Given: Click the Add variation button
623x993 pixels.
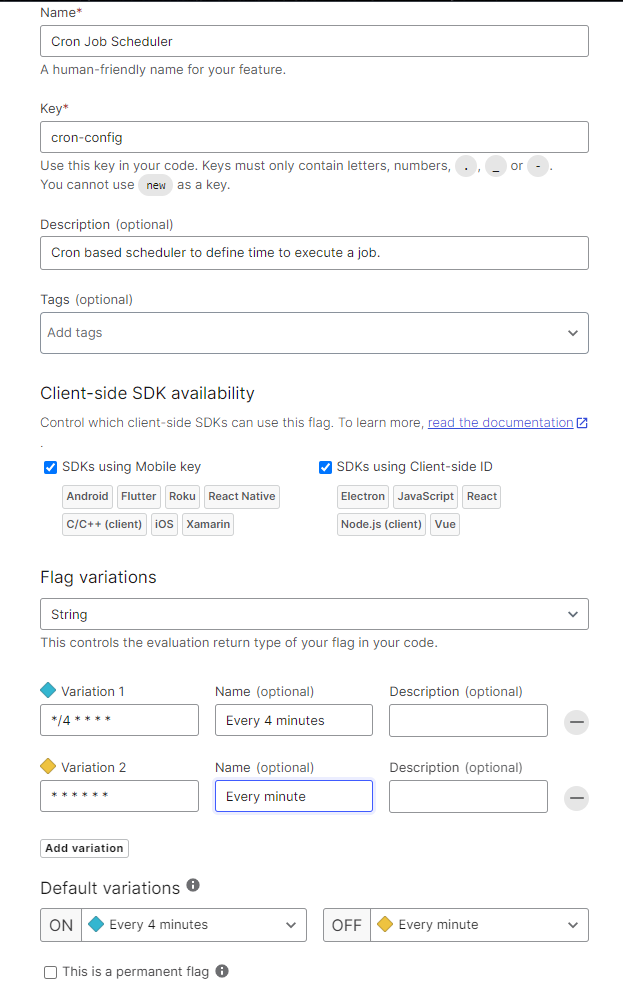Looking at the screenshot, I should click(84, 848).
